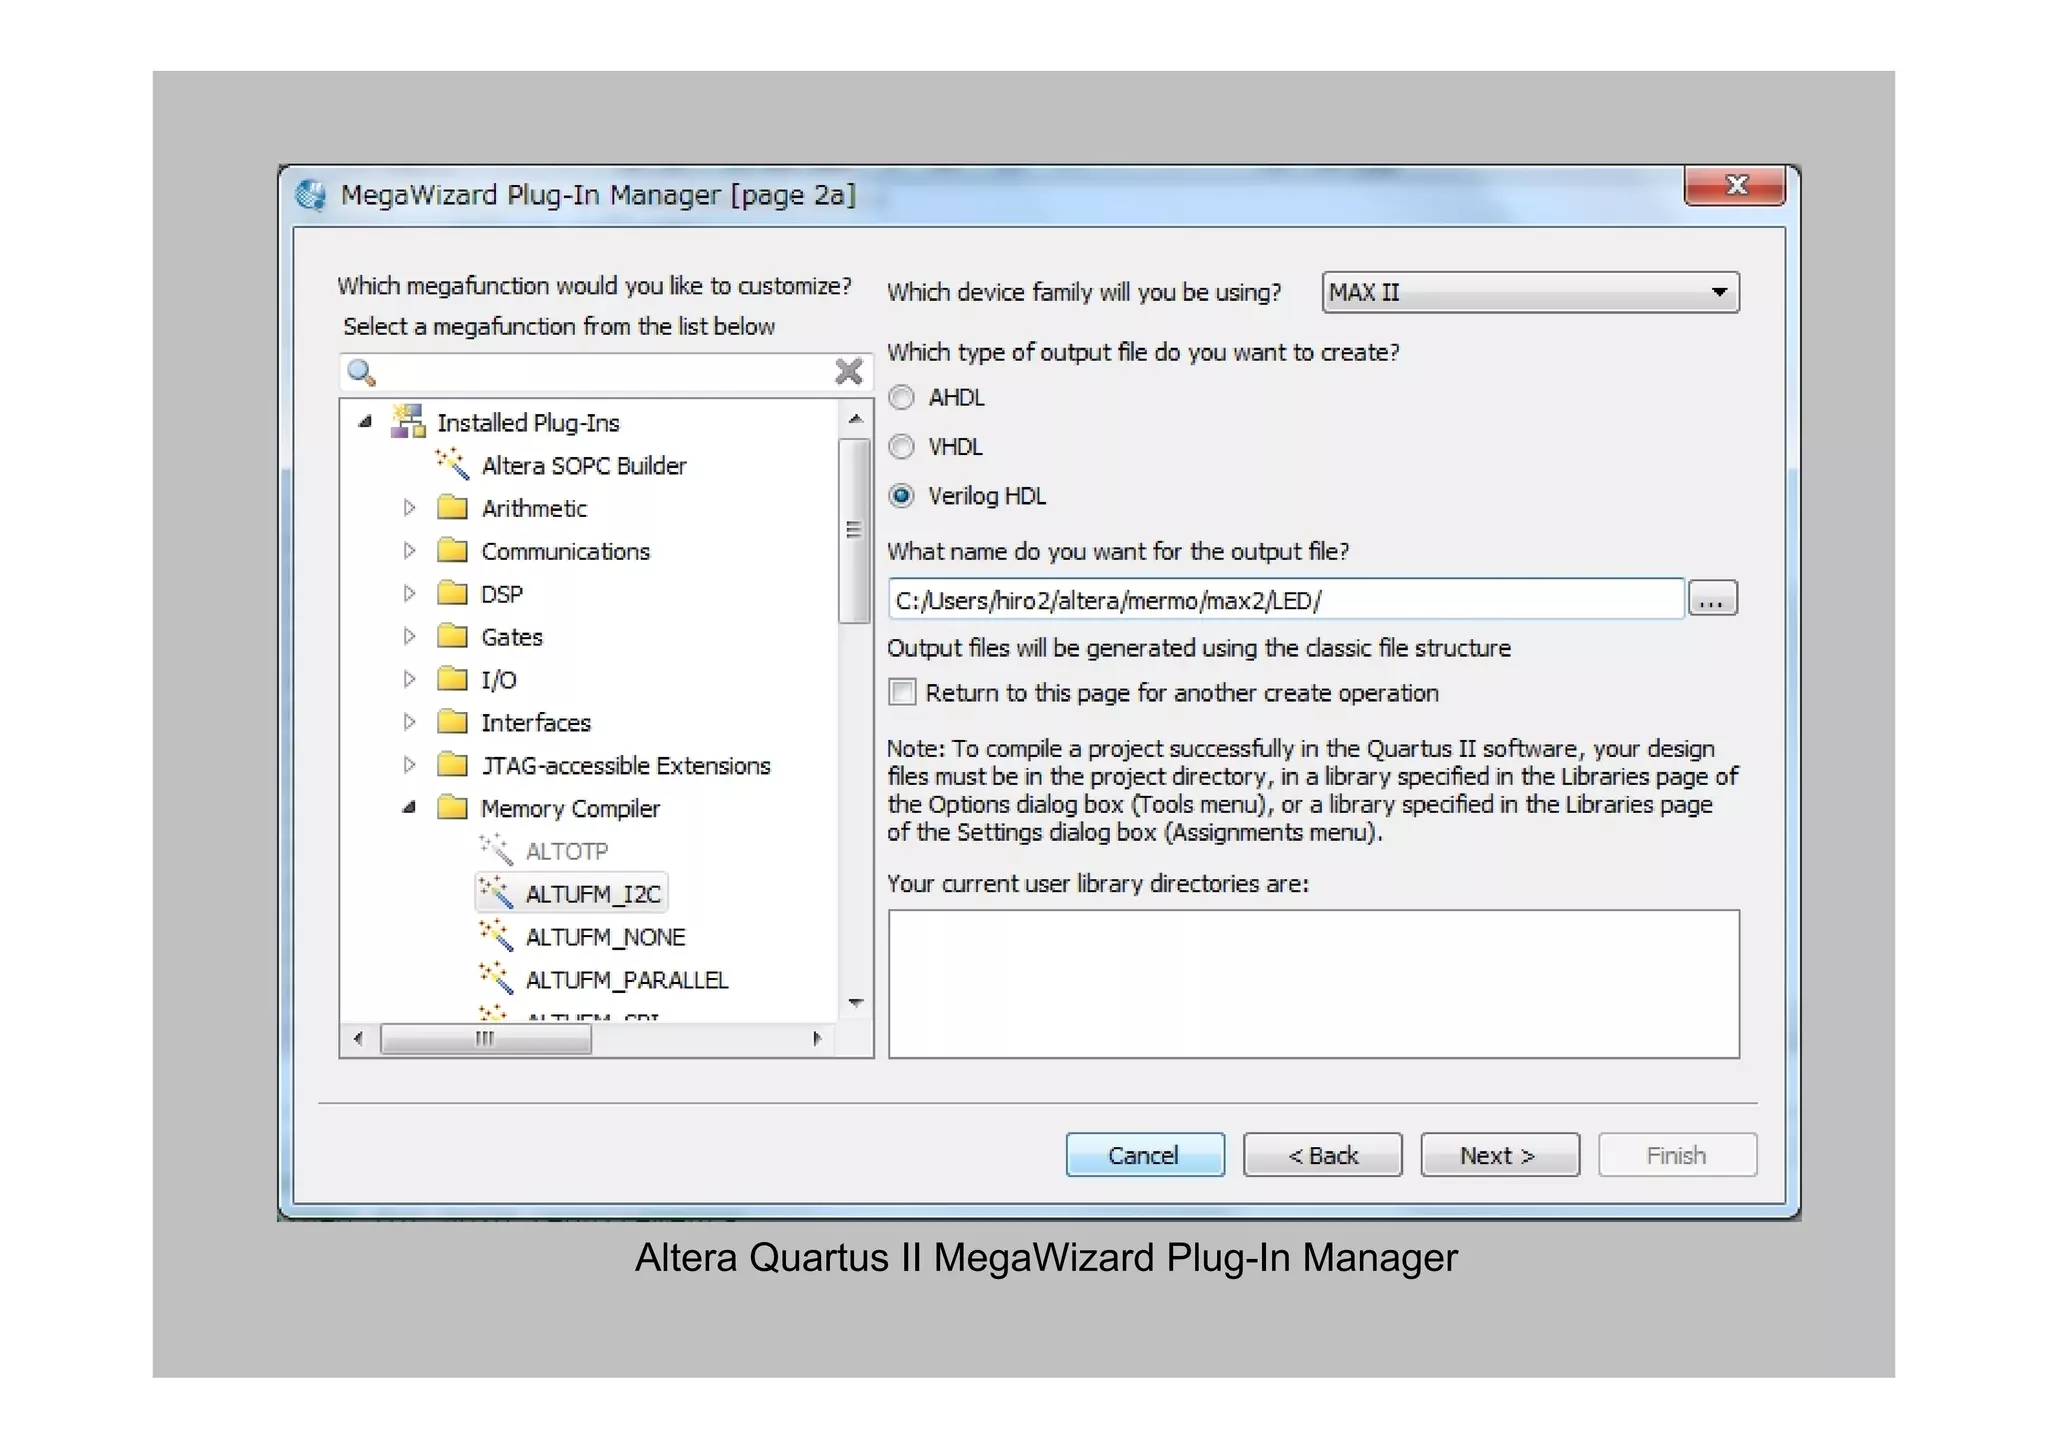Expand the DSP category
2048x1448 pixels.
point(409,594)
